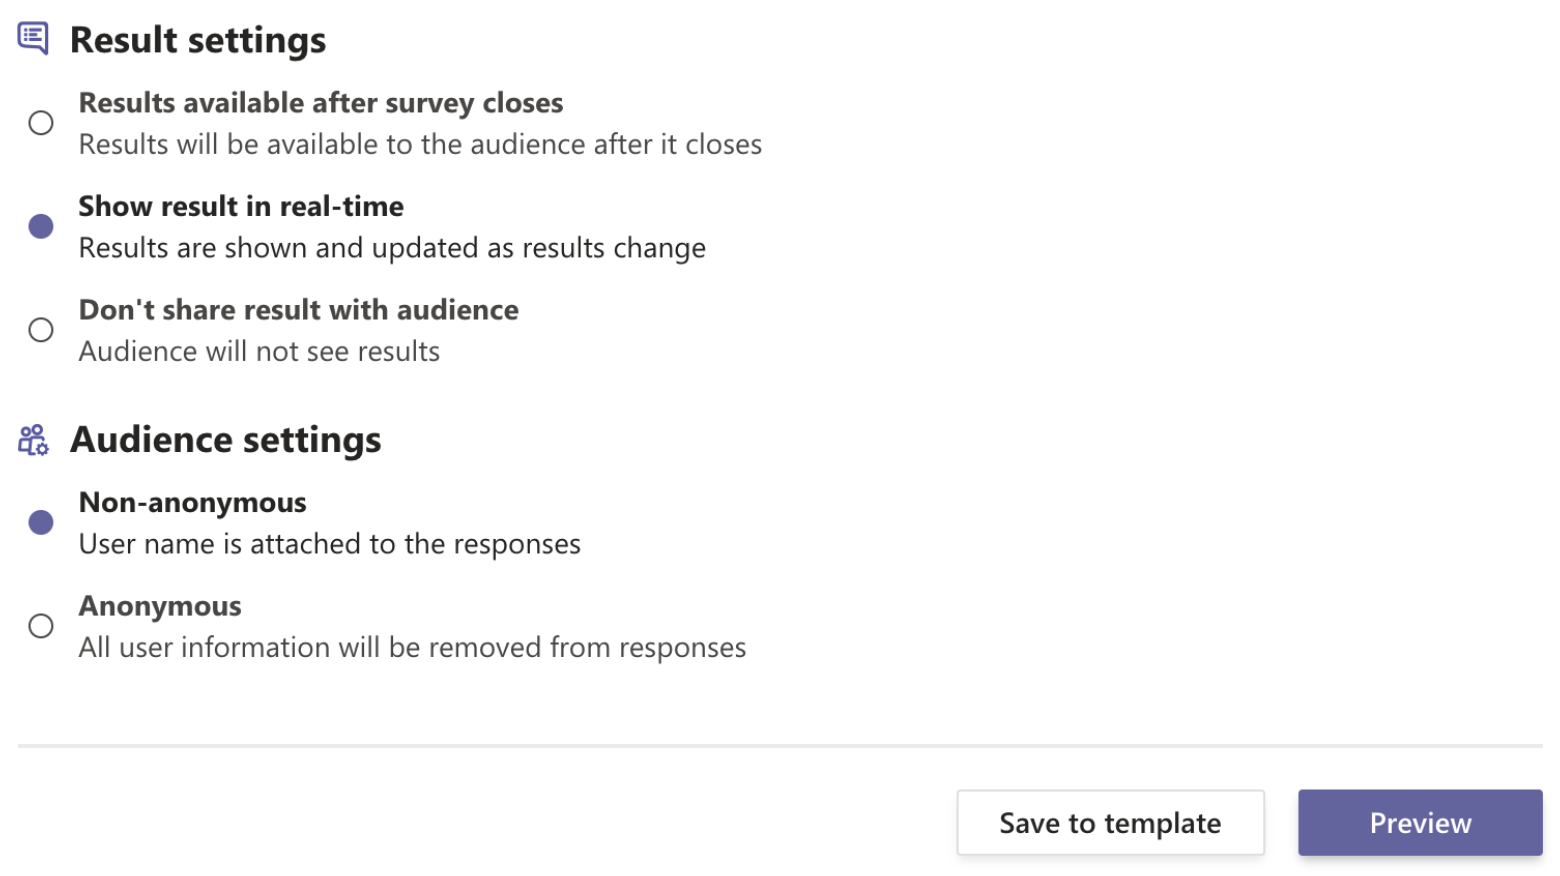Click the bold 'Results available after survey closes' label
1560x876 pixels.
[x=321, y=103]
